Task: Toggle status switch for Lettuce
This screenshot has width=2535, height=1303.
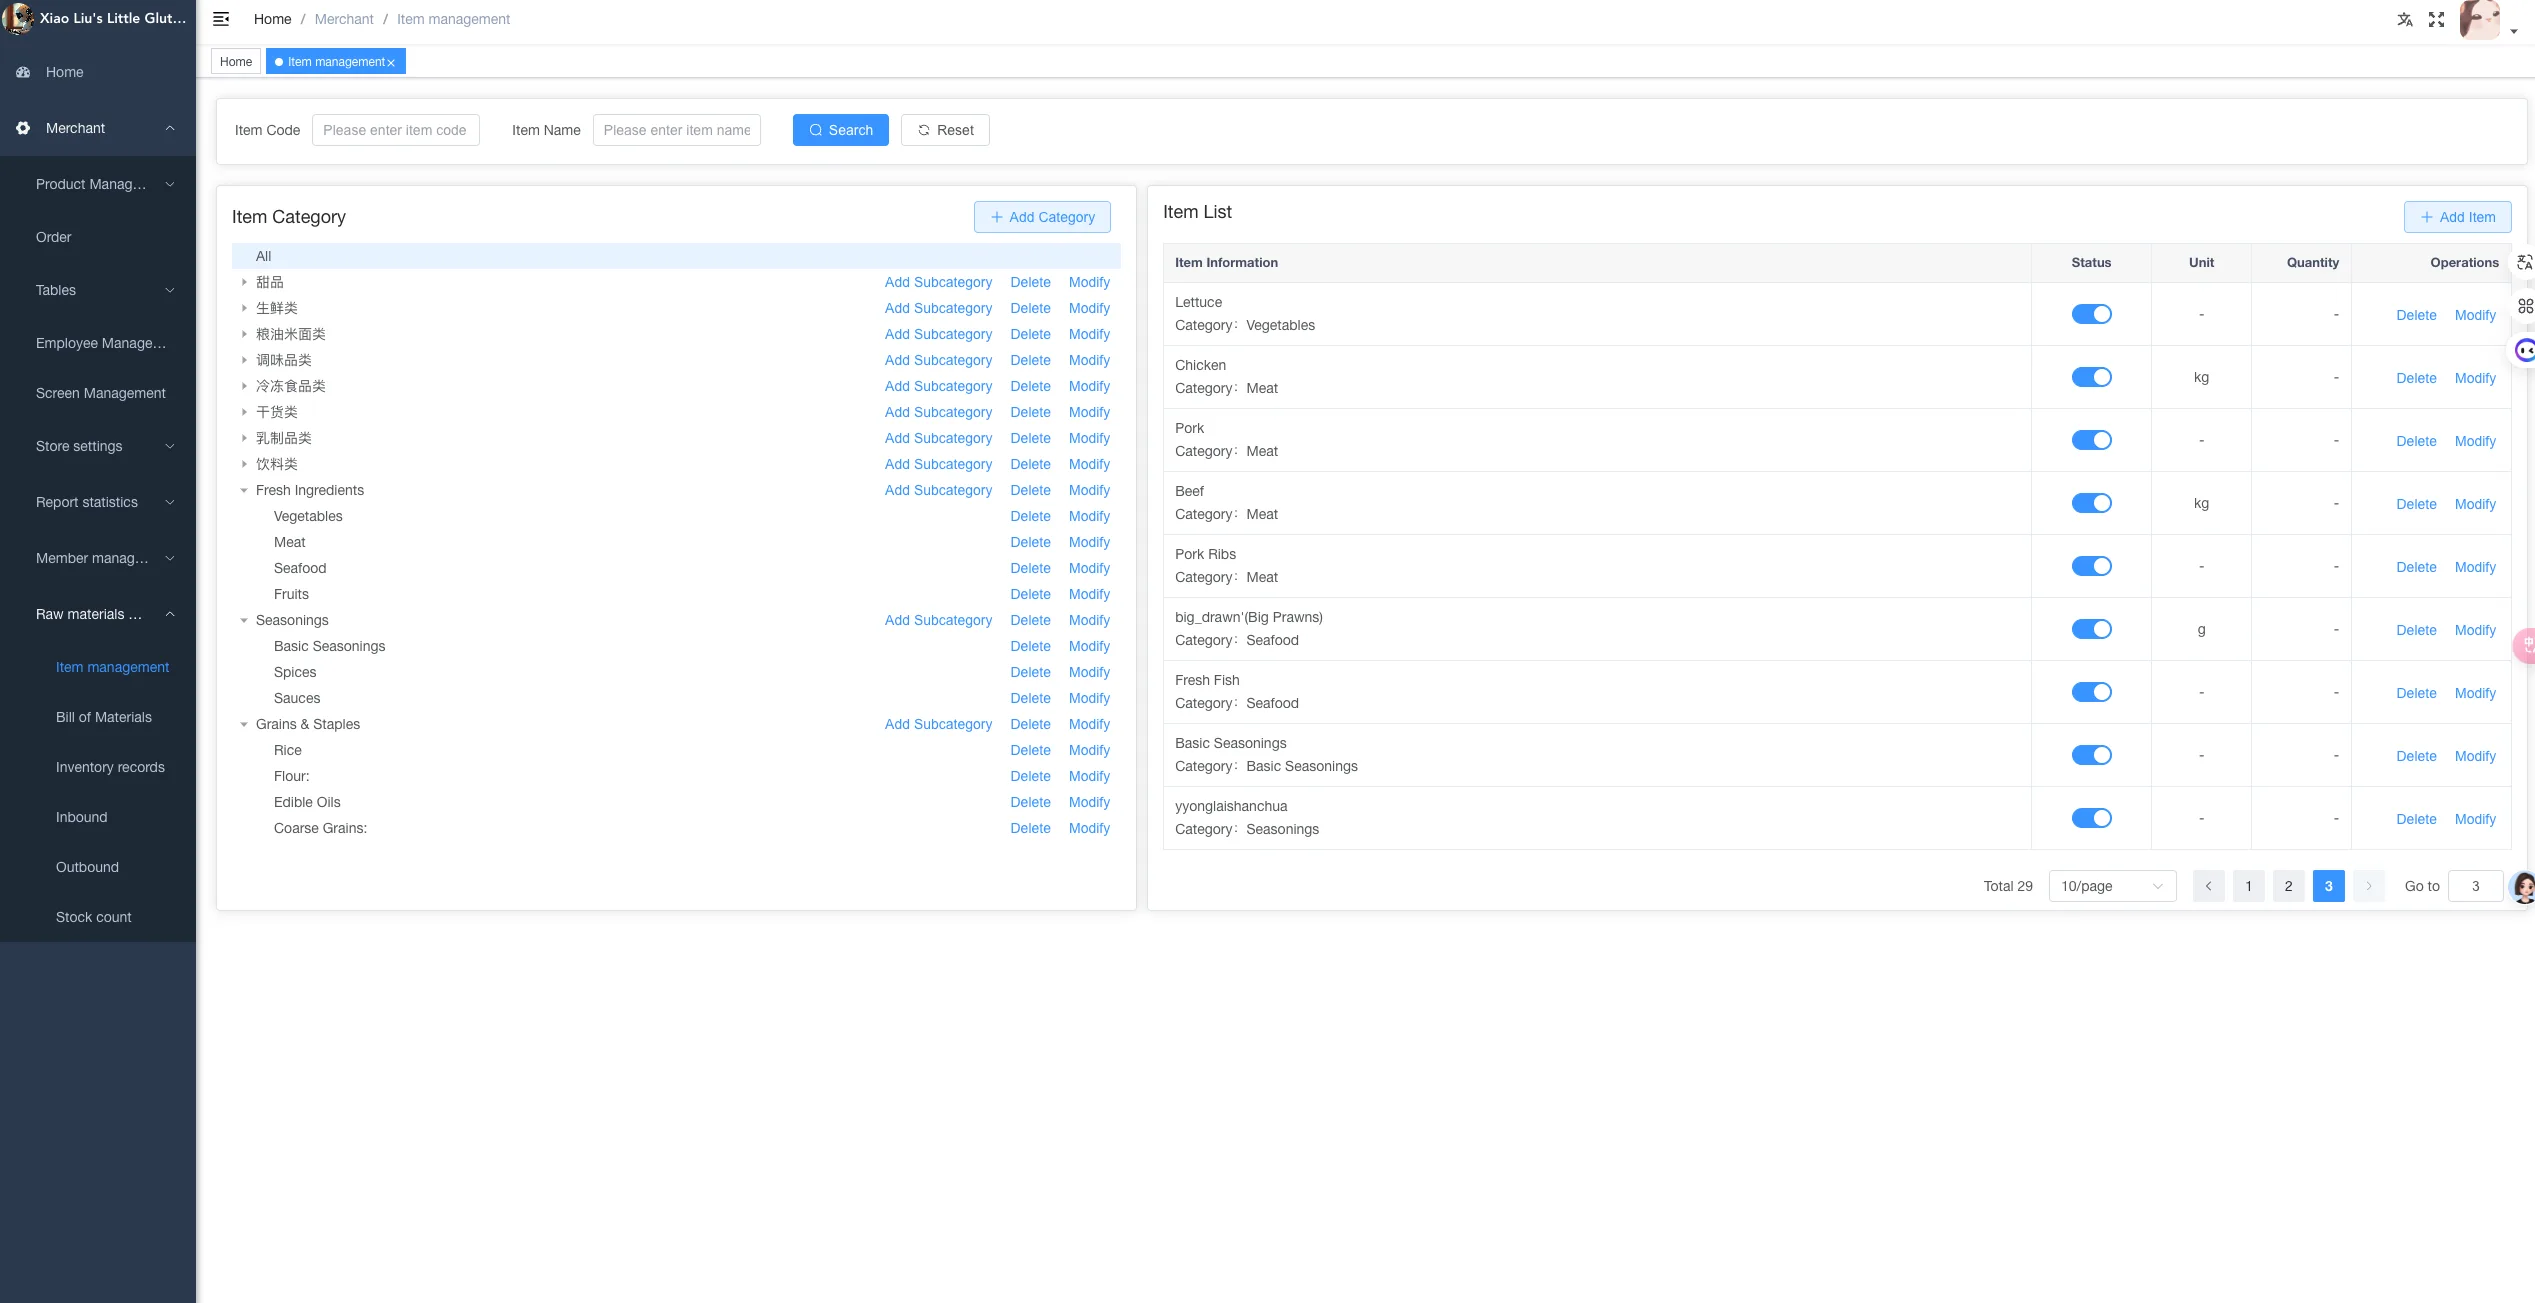Action: 2091,314
